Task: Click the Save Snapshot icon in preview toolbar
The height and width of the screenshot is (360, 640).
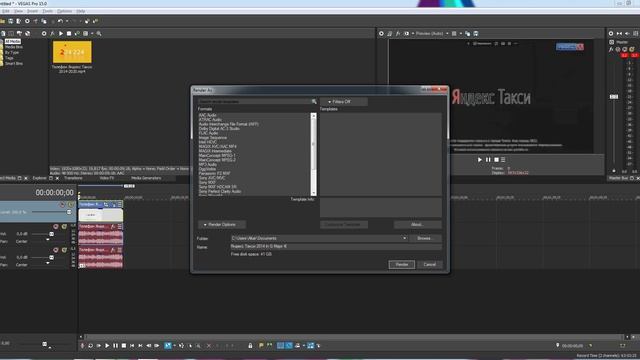Action: [476, 33]
